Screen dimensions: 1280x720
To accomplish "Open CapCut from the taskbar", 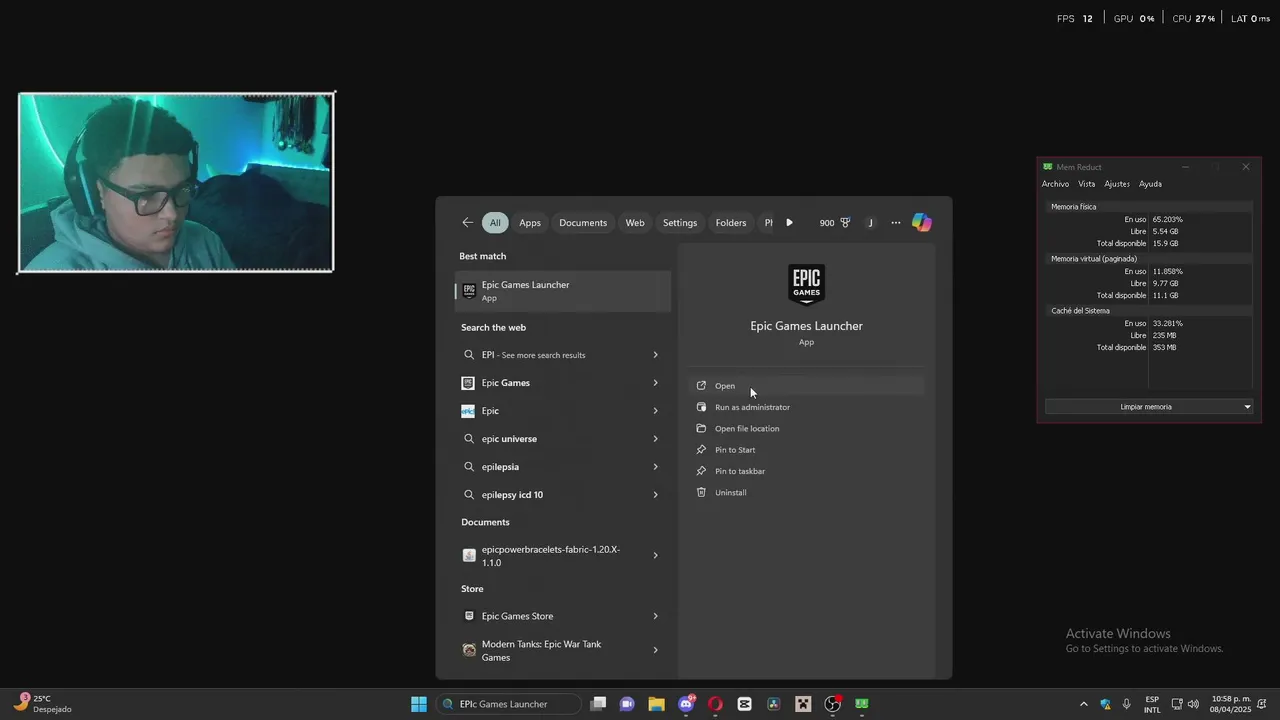I will click(x=744, y=704).
